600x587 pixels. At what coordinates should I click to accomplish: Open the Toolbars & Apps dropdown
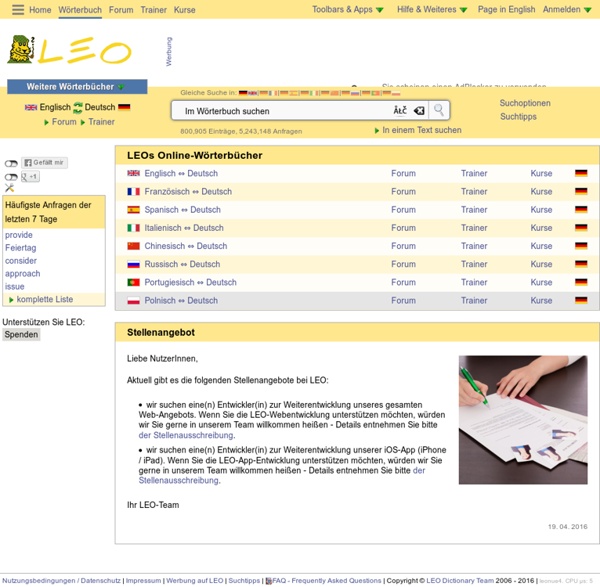347,10
